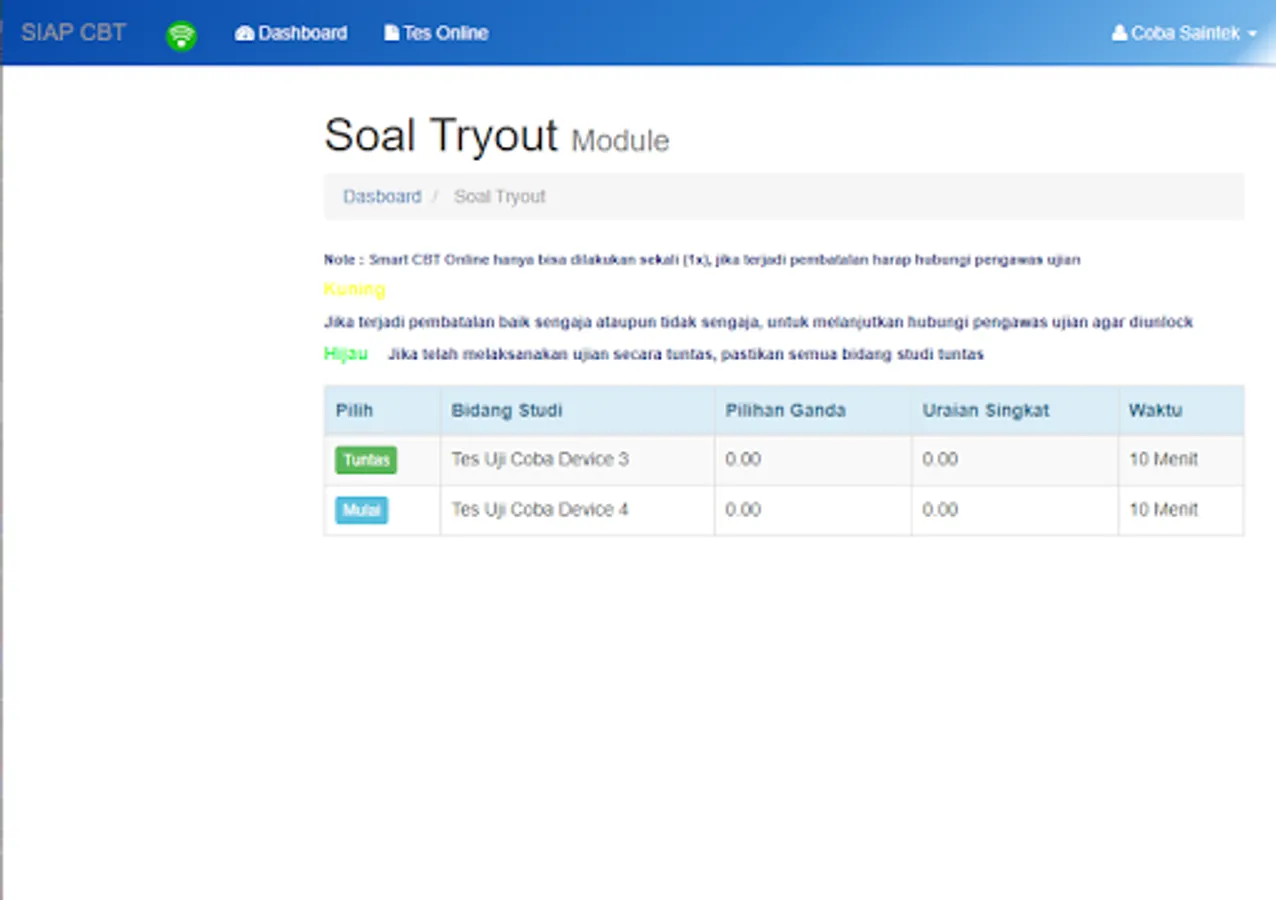Select the Tes Uji Coba Device 3 row
The width and height of the screenshot is (1276, 900).
point(540,459)
